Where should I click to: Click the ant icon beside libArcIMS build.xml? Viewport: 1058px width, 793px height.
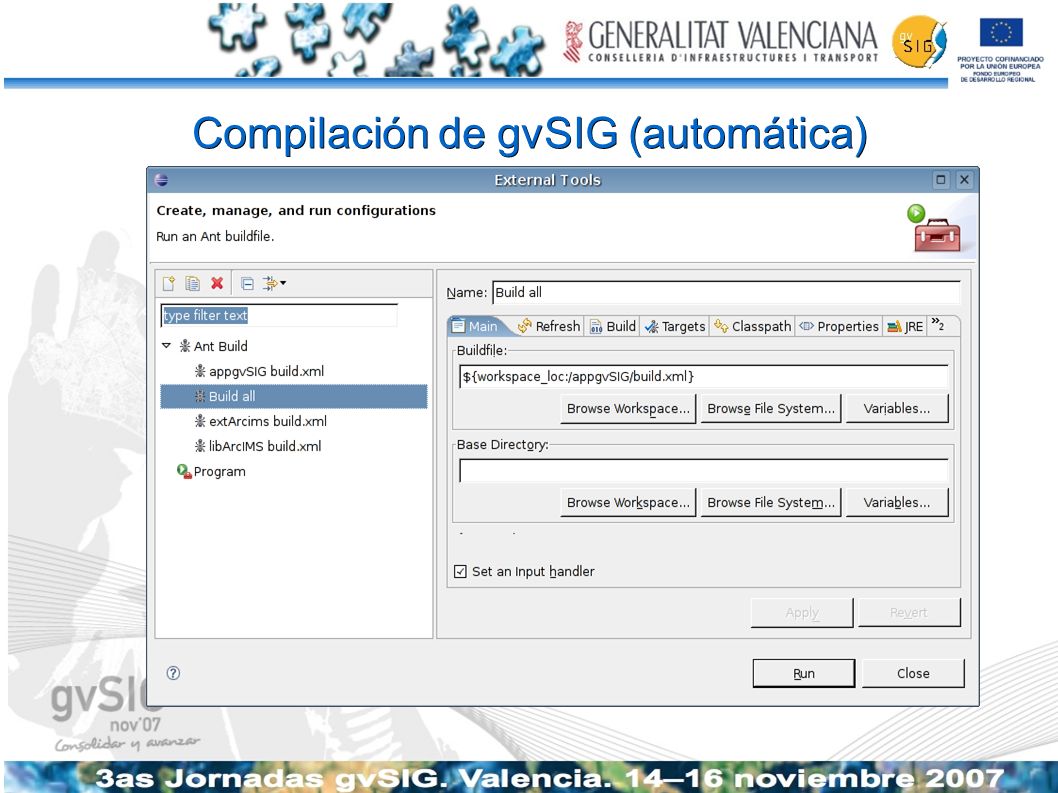click(x=200, y=446)
